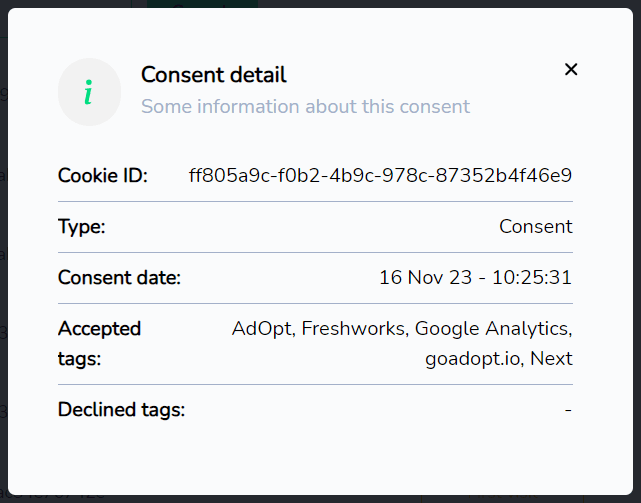Viewport: 641px width, 503px height.
Task: Click the Cookie ID label
Action: click(x=103, y=176)
